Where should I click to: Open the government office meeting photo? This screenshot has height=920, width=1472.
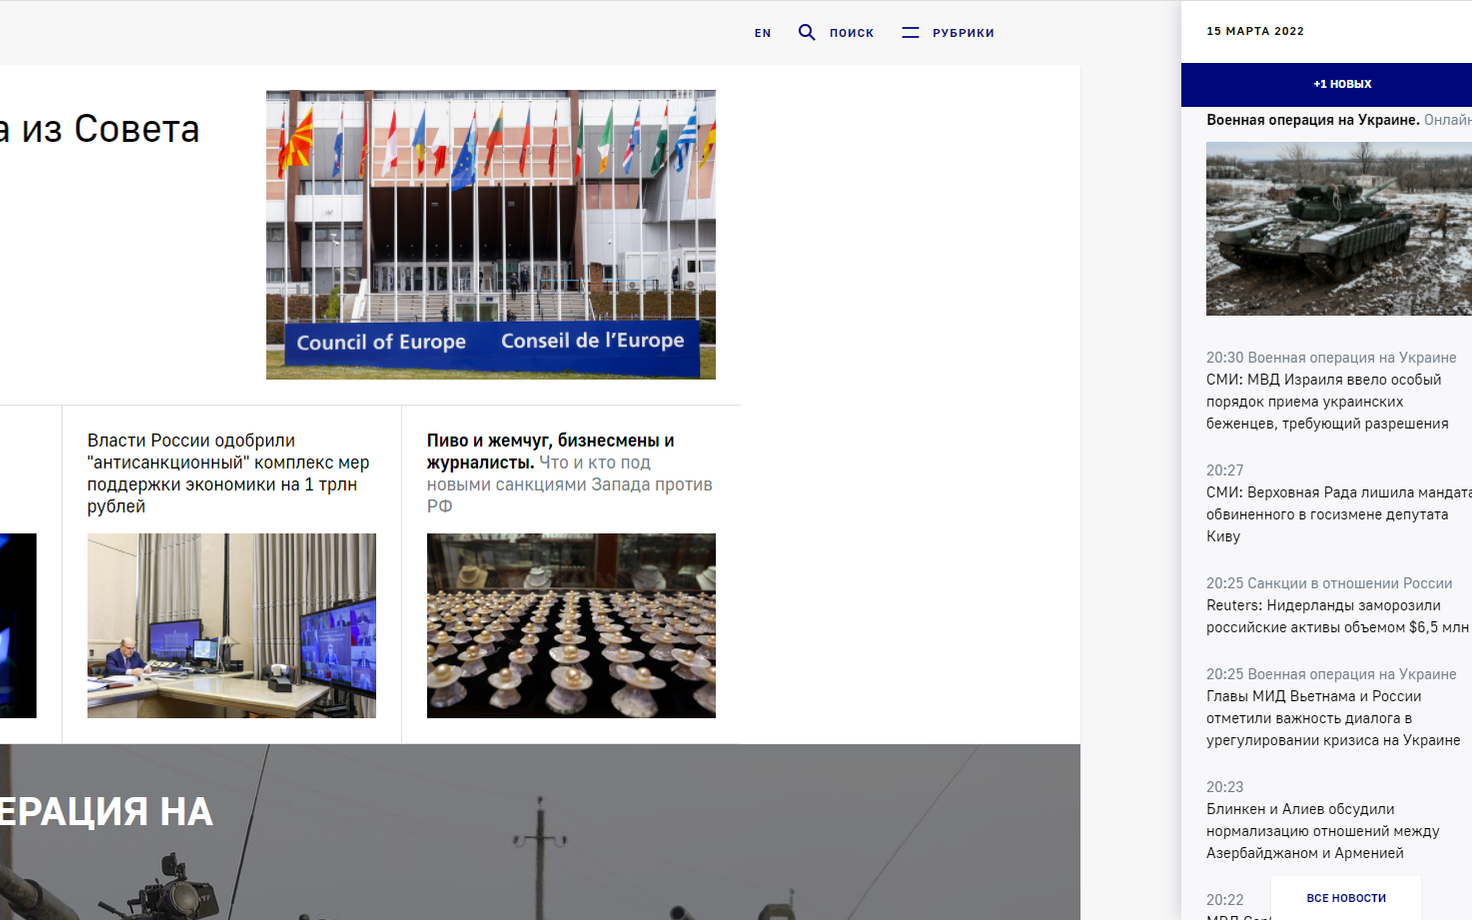[232, 626]
